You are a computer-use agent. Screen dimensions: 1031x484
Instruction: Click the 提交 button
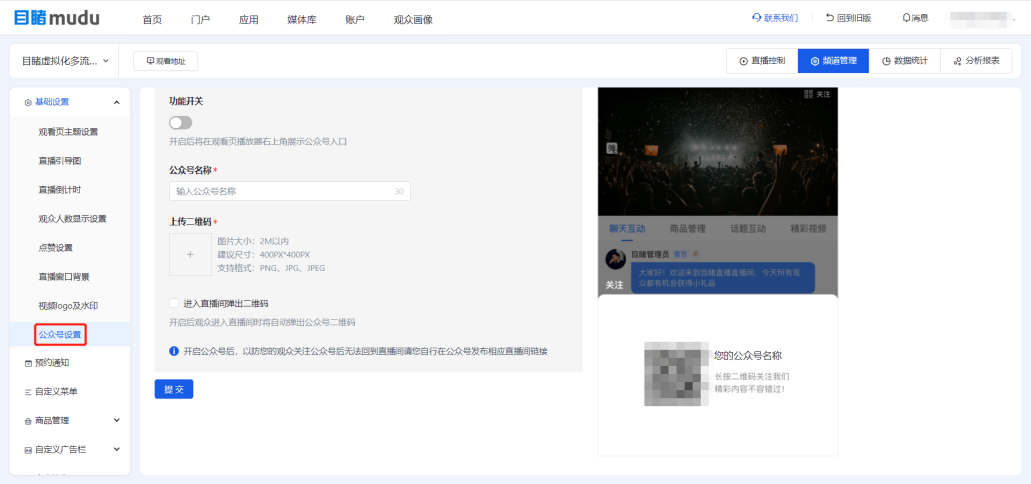coord(174,389)
